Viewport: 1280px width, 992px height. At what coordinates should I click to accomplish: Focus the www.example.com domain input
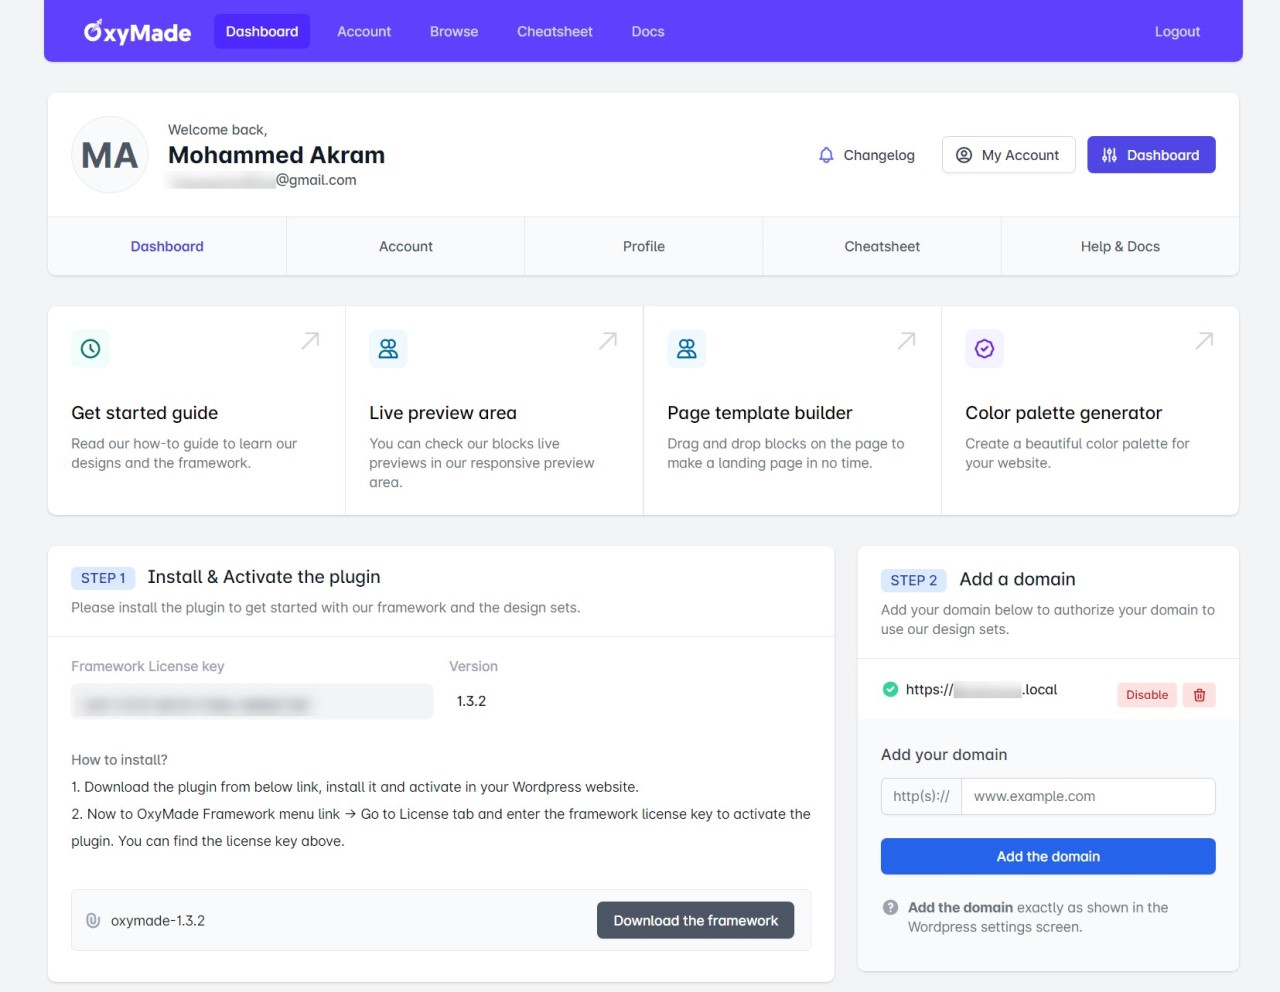tap(1087, 797)
